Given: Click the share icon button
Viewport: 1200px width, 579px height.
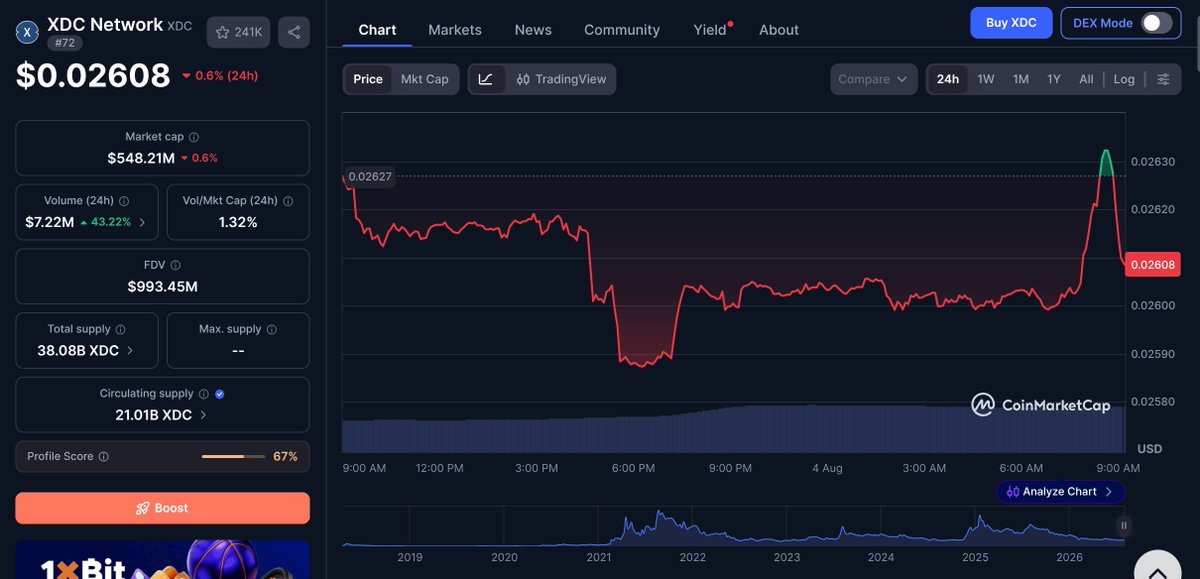Looking at the screenshot, I should (293, 32).
